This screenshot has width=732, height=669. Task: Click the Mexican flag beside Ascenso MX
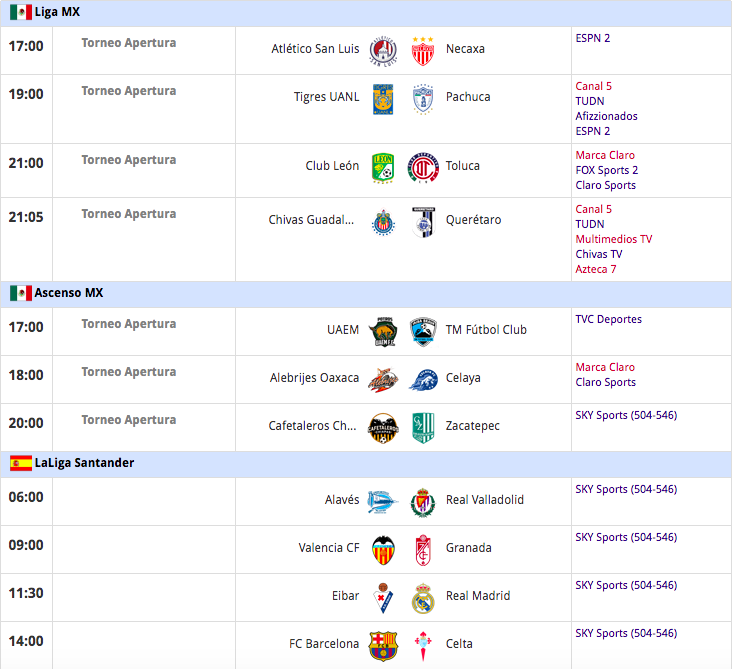21,293
